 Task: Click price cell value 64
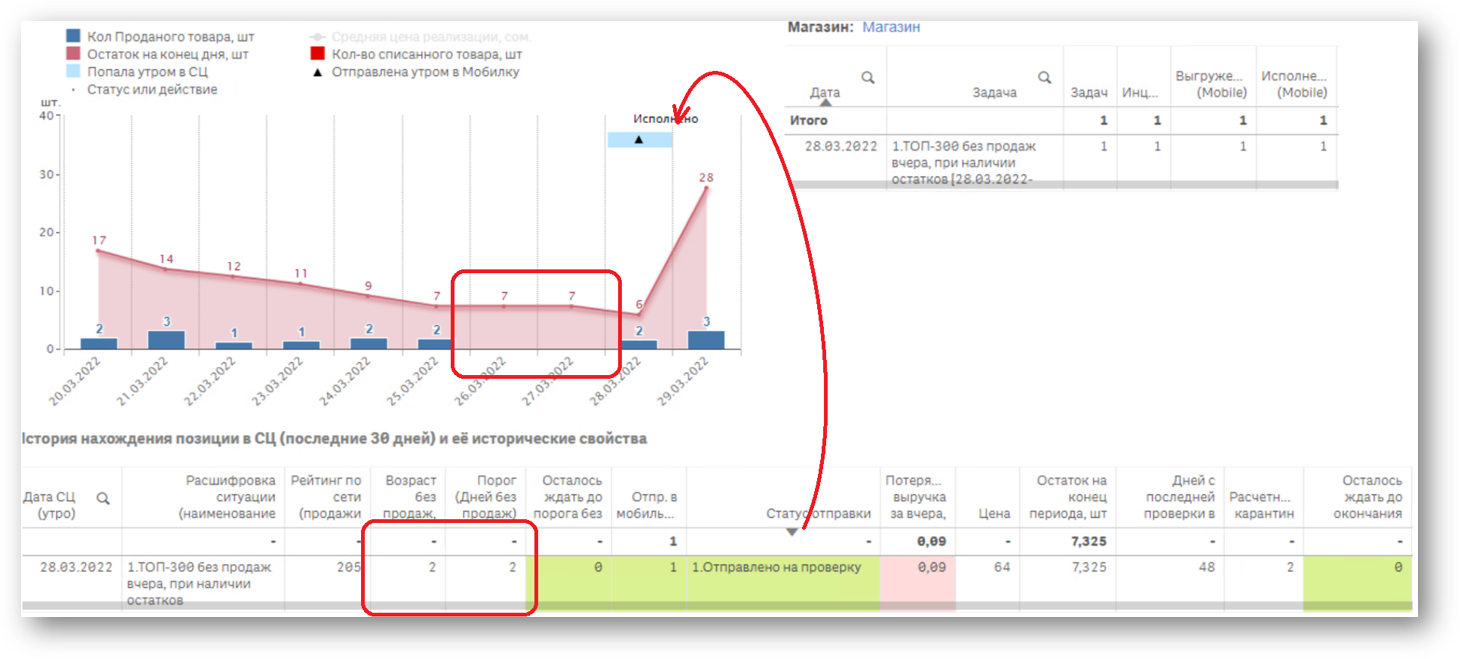click(x=1003, y=567)
